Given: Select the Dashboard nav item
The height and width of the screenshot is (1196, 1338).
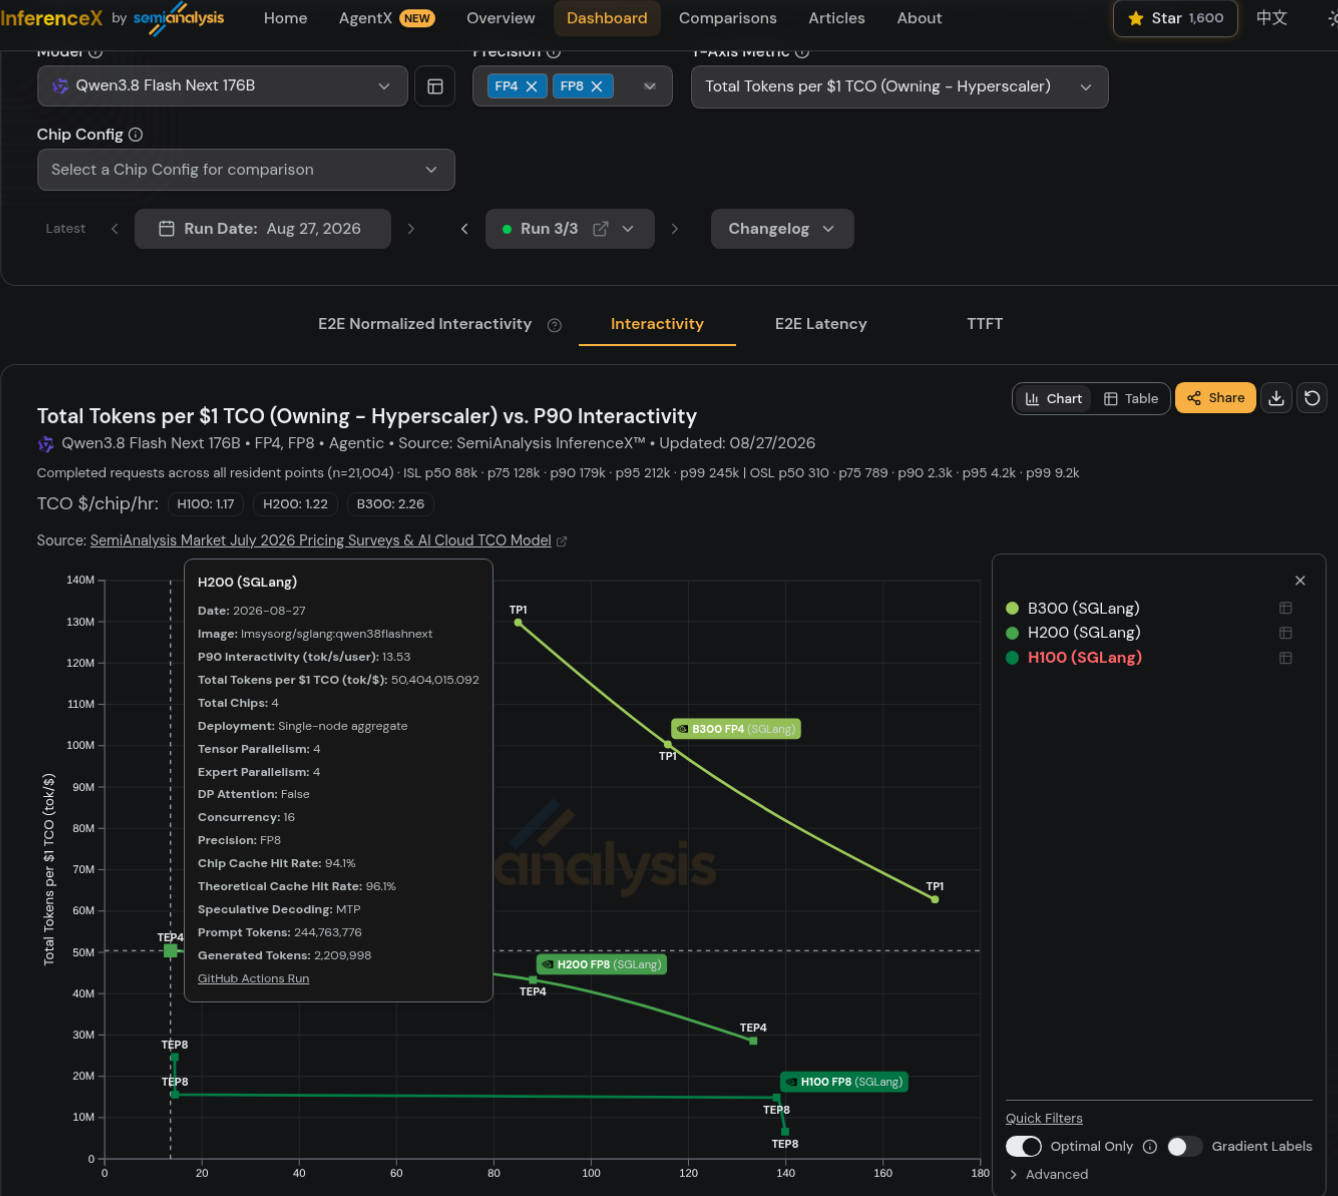Looking at the screenshot, I should (607, 18).
